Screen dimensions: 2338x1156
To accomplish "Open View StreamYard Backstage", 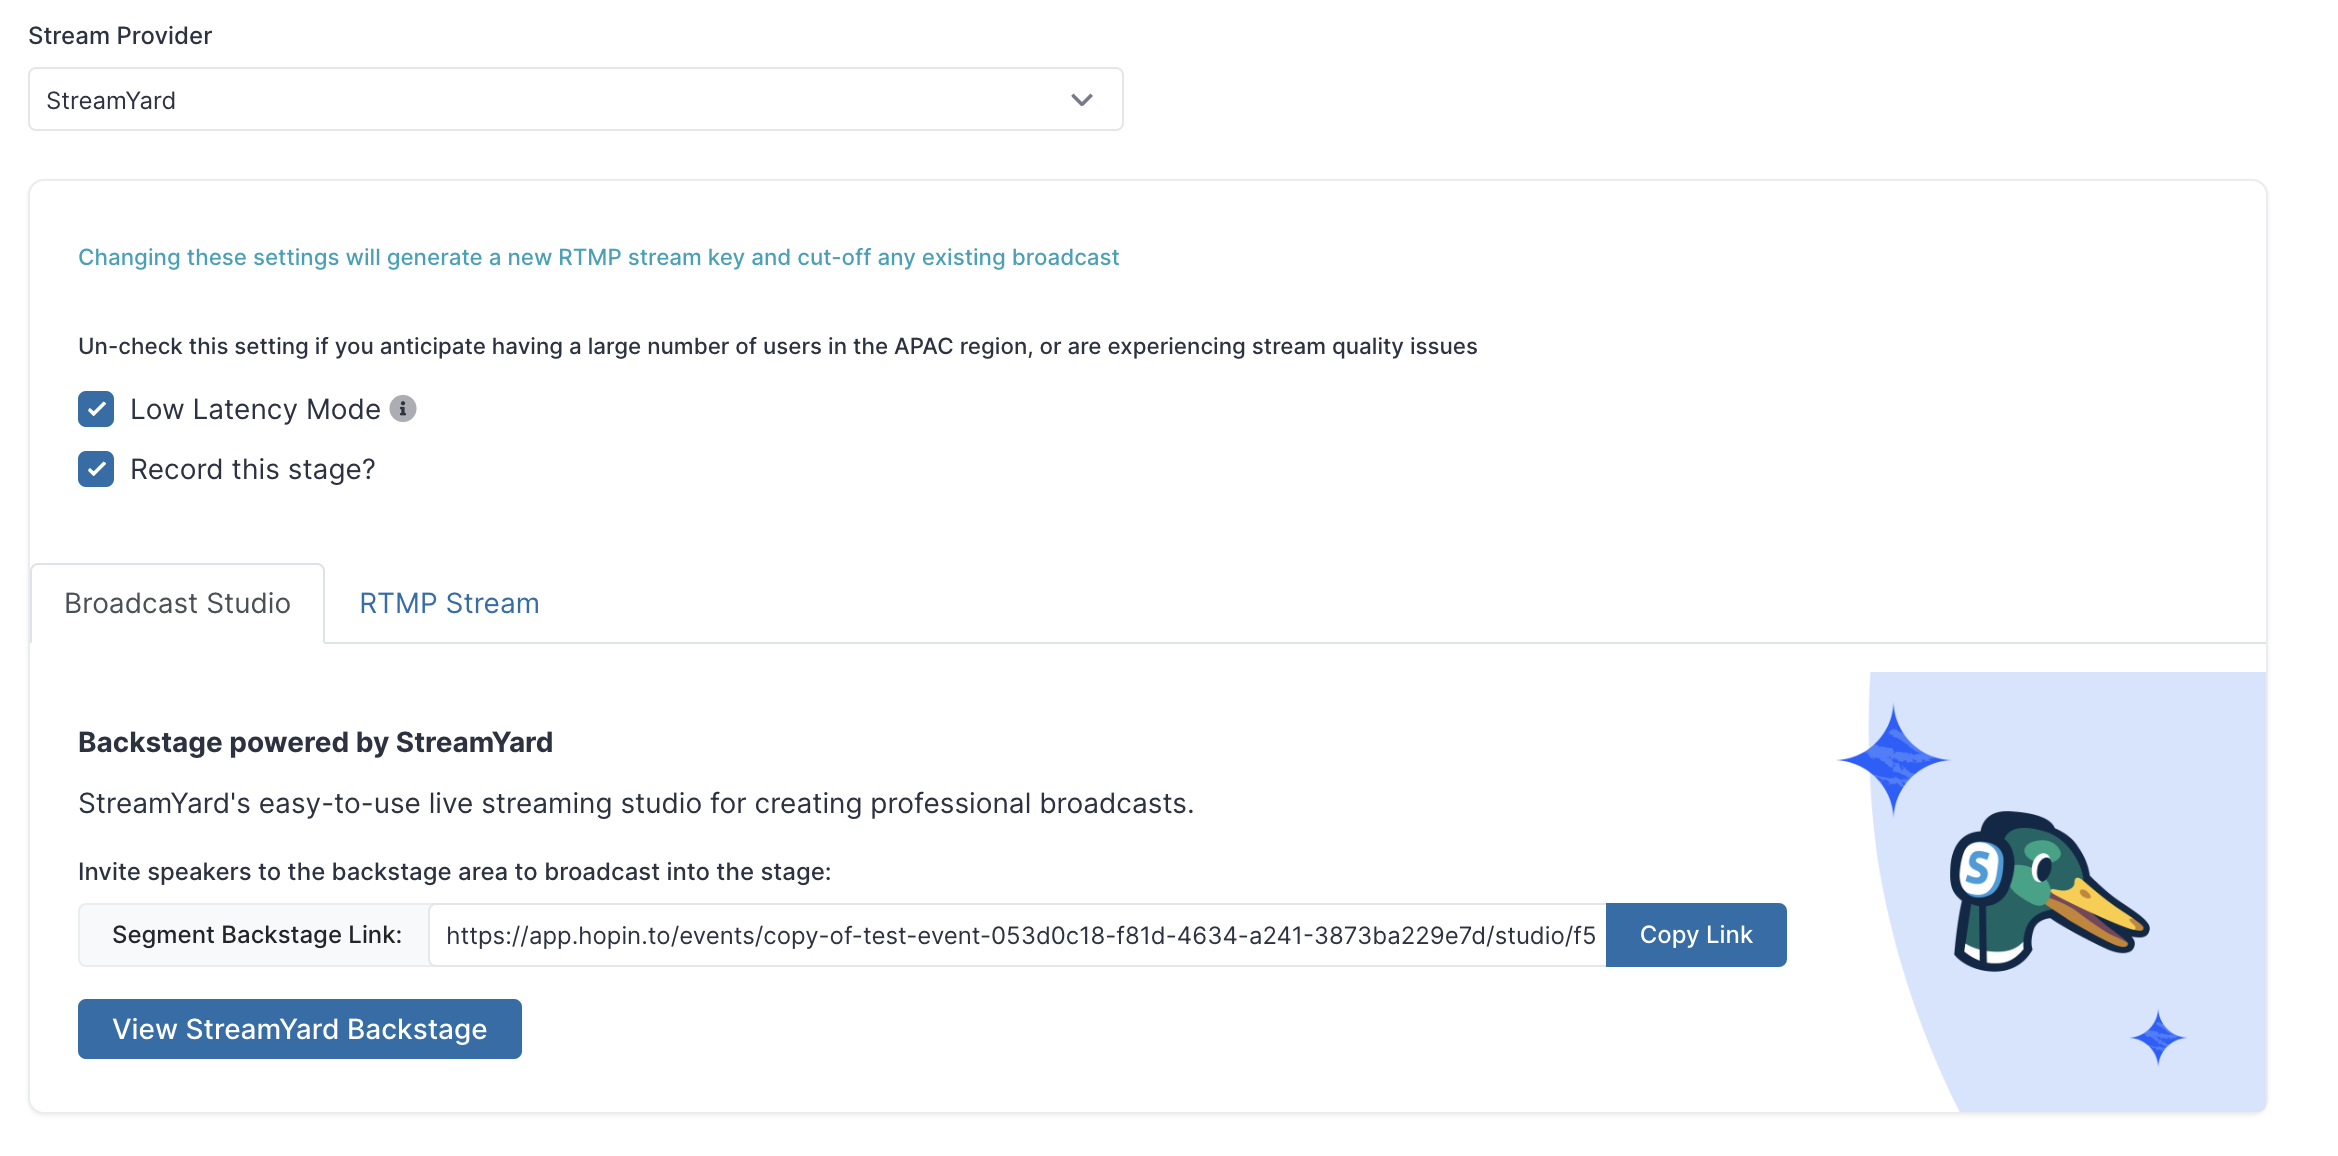I will (x=300, y=1029).
